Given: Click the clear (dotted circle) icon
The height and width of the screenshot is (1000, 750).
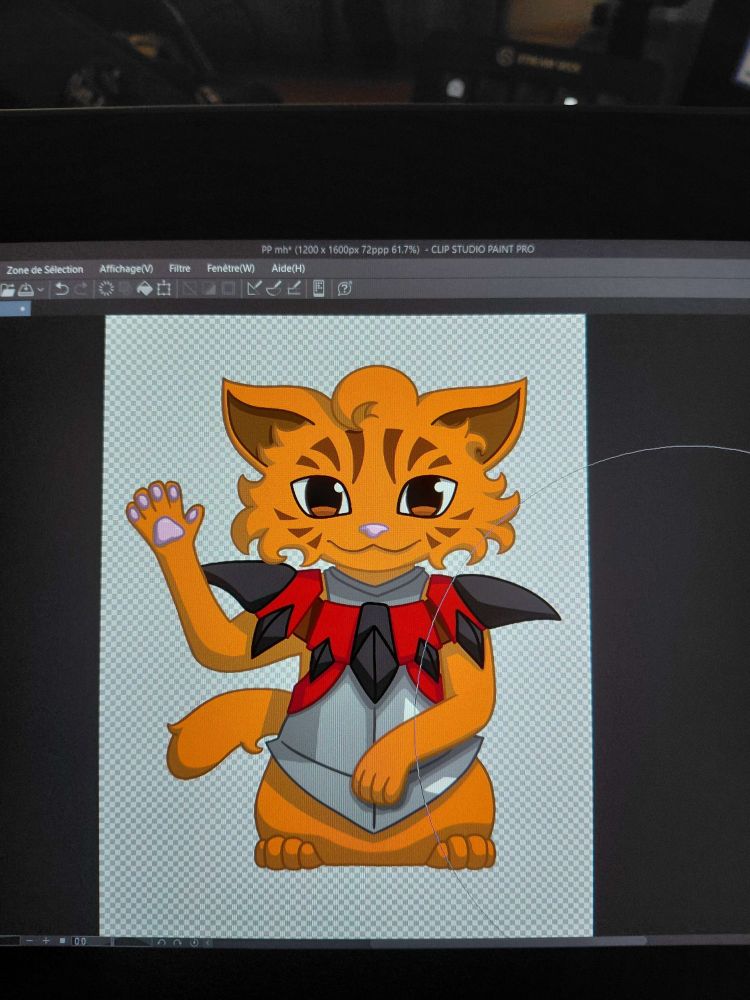Looking at the screenshot, I should pyautogui.click(x=107, y=289).
